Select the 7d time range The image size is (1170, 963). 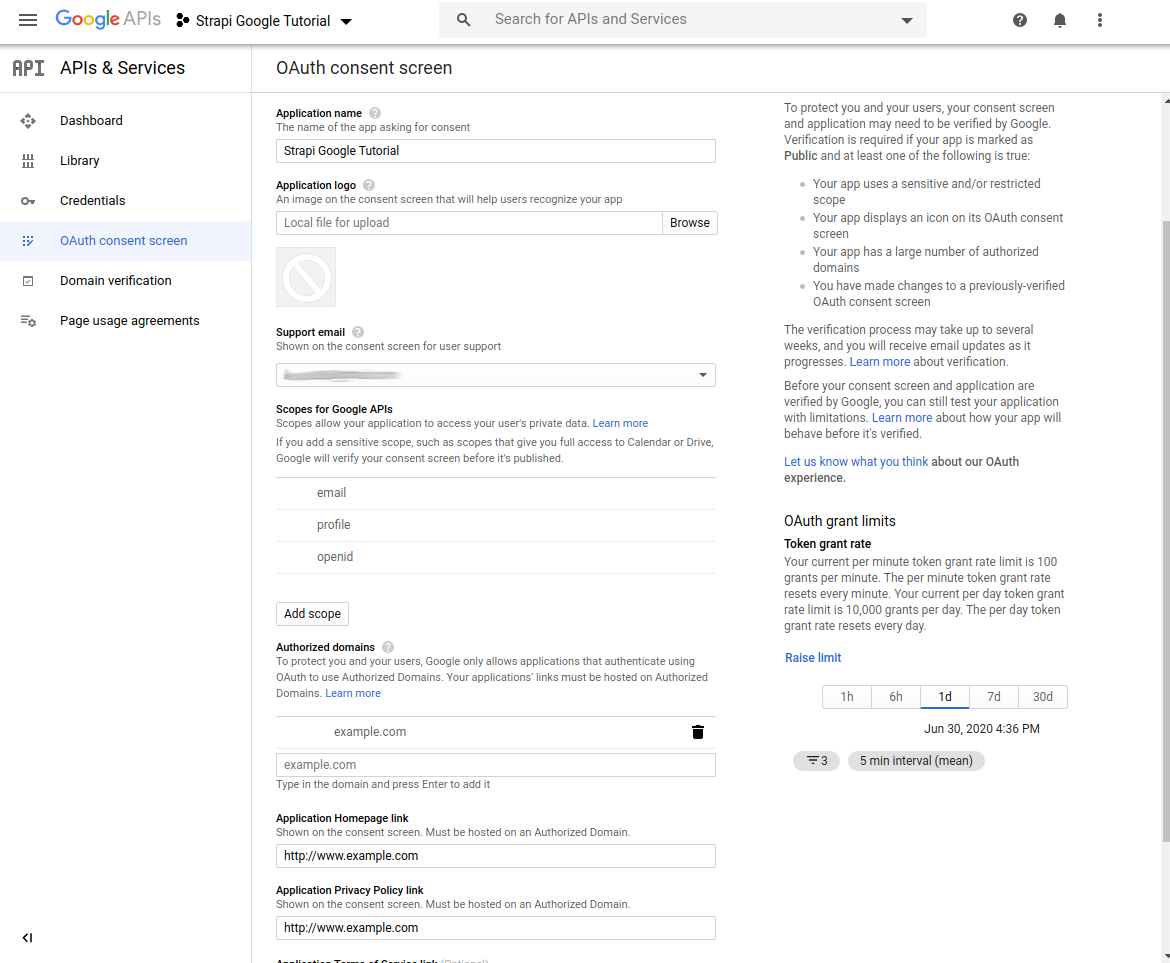[993, 697]
